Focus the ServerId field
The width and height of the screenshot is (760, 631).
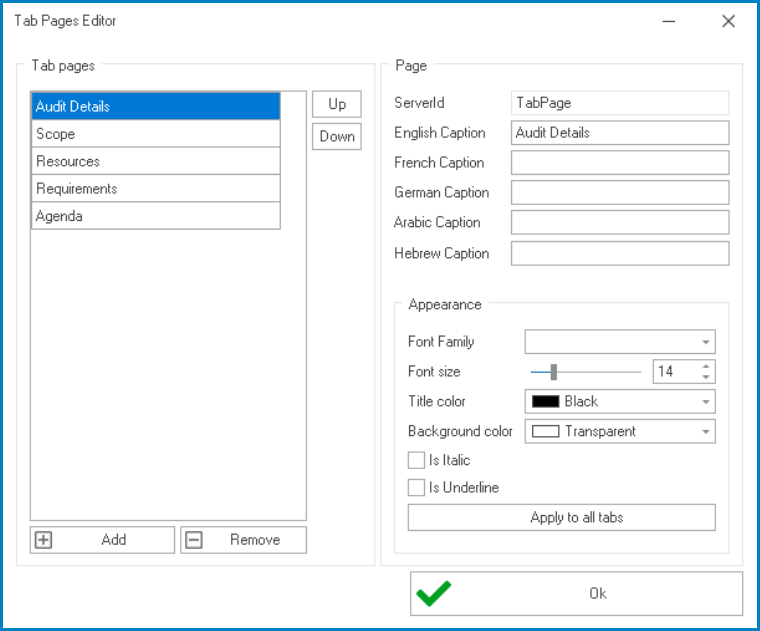pos(620,103)
